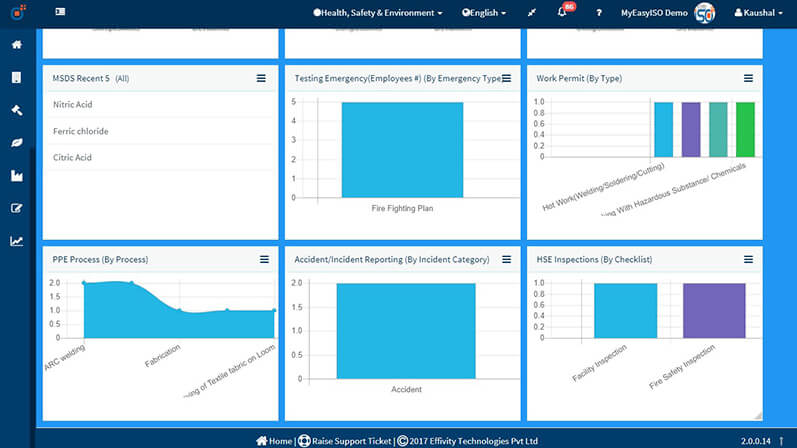Open the Work Permit panel hamburger menu
The width and height of the screenshot is (797, 448).
tap(748, 78)
